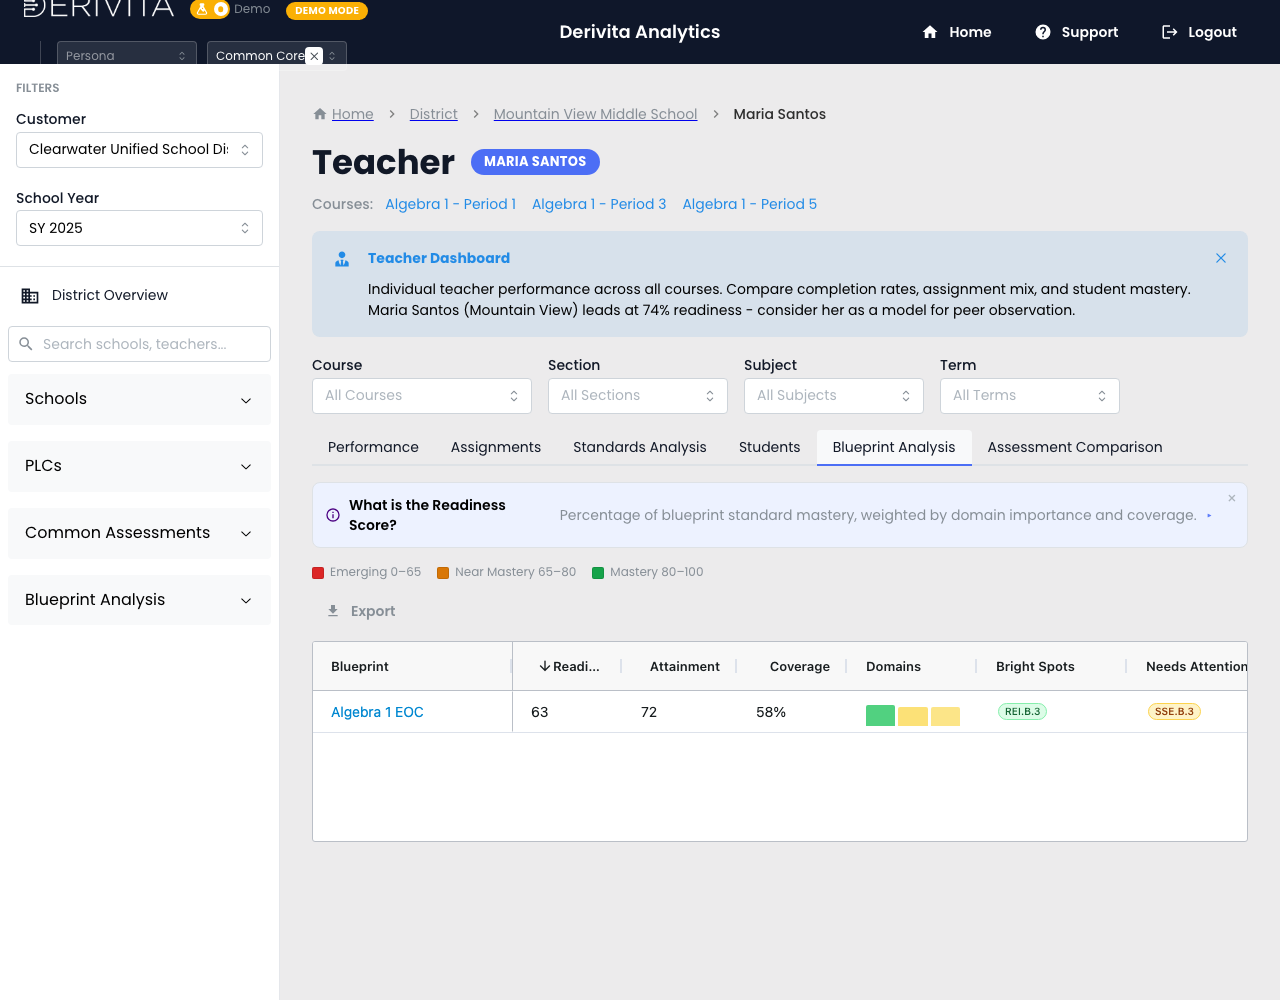Viewport: 1280px width, 1000px height.
Task: Open the Customer dropdown showing Clearwater Unified
Action: pyautogui.click(x=139, y=150)
